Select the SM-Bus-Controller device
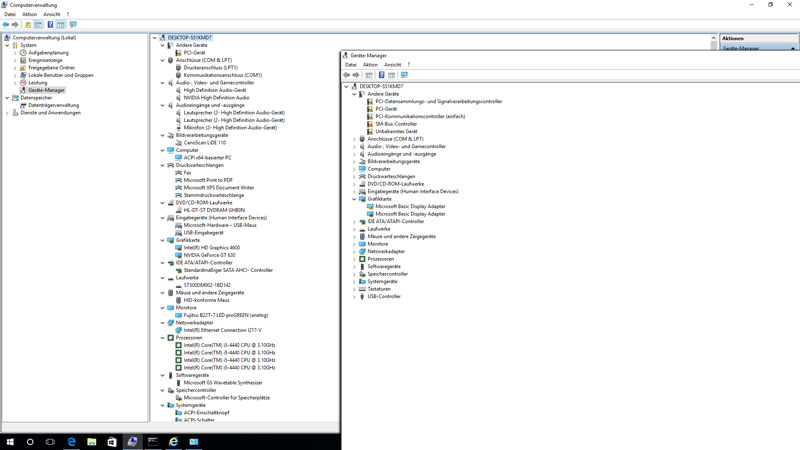Image resolution: width=800 pixels, height=450 pixels. click(396, 124)
